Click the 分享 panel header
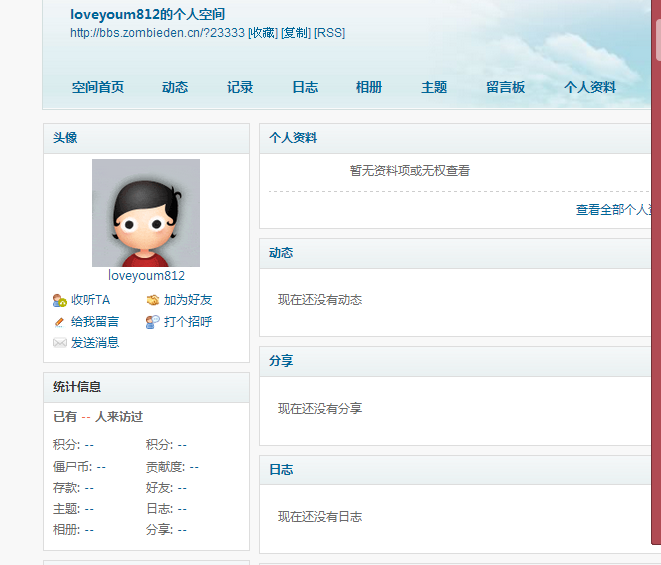 coord(455,361)
